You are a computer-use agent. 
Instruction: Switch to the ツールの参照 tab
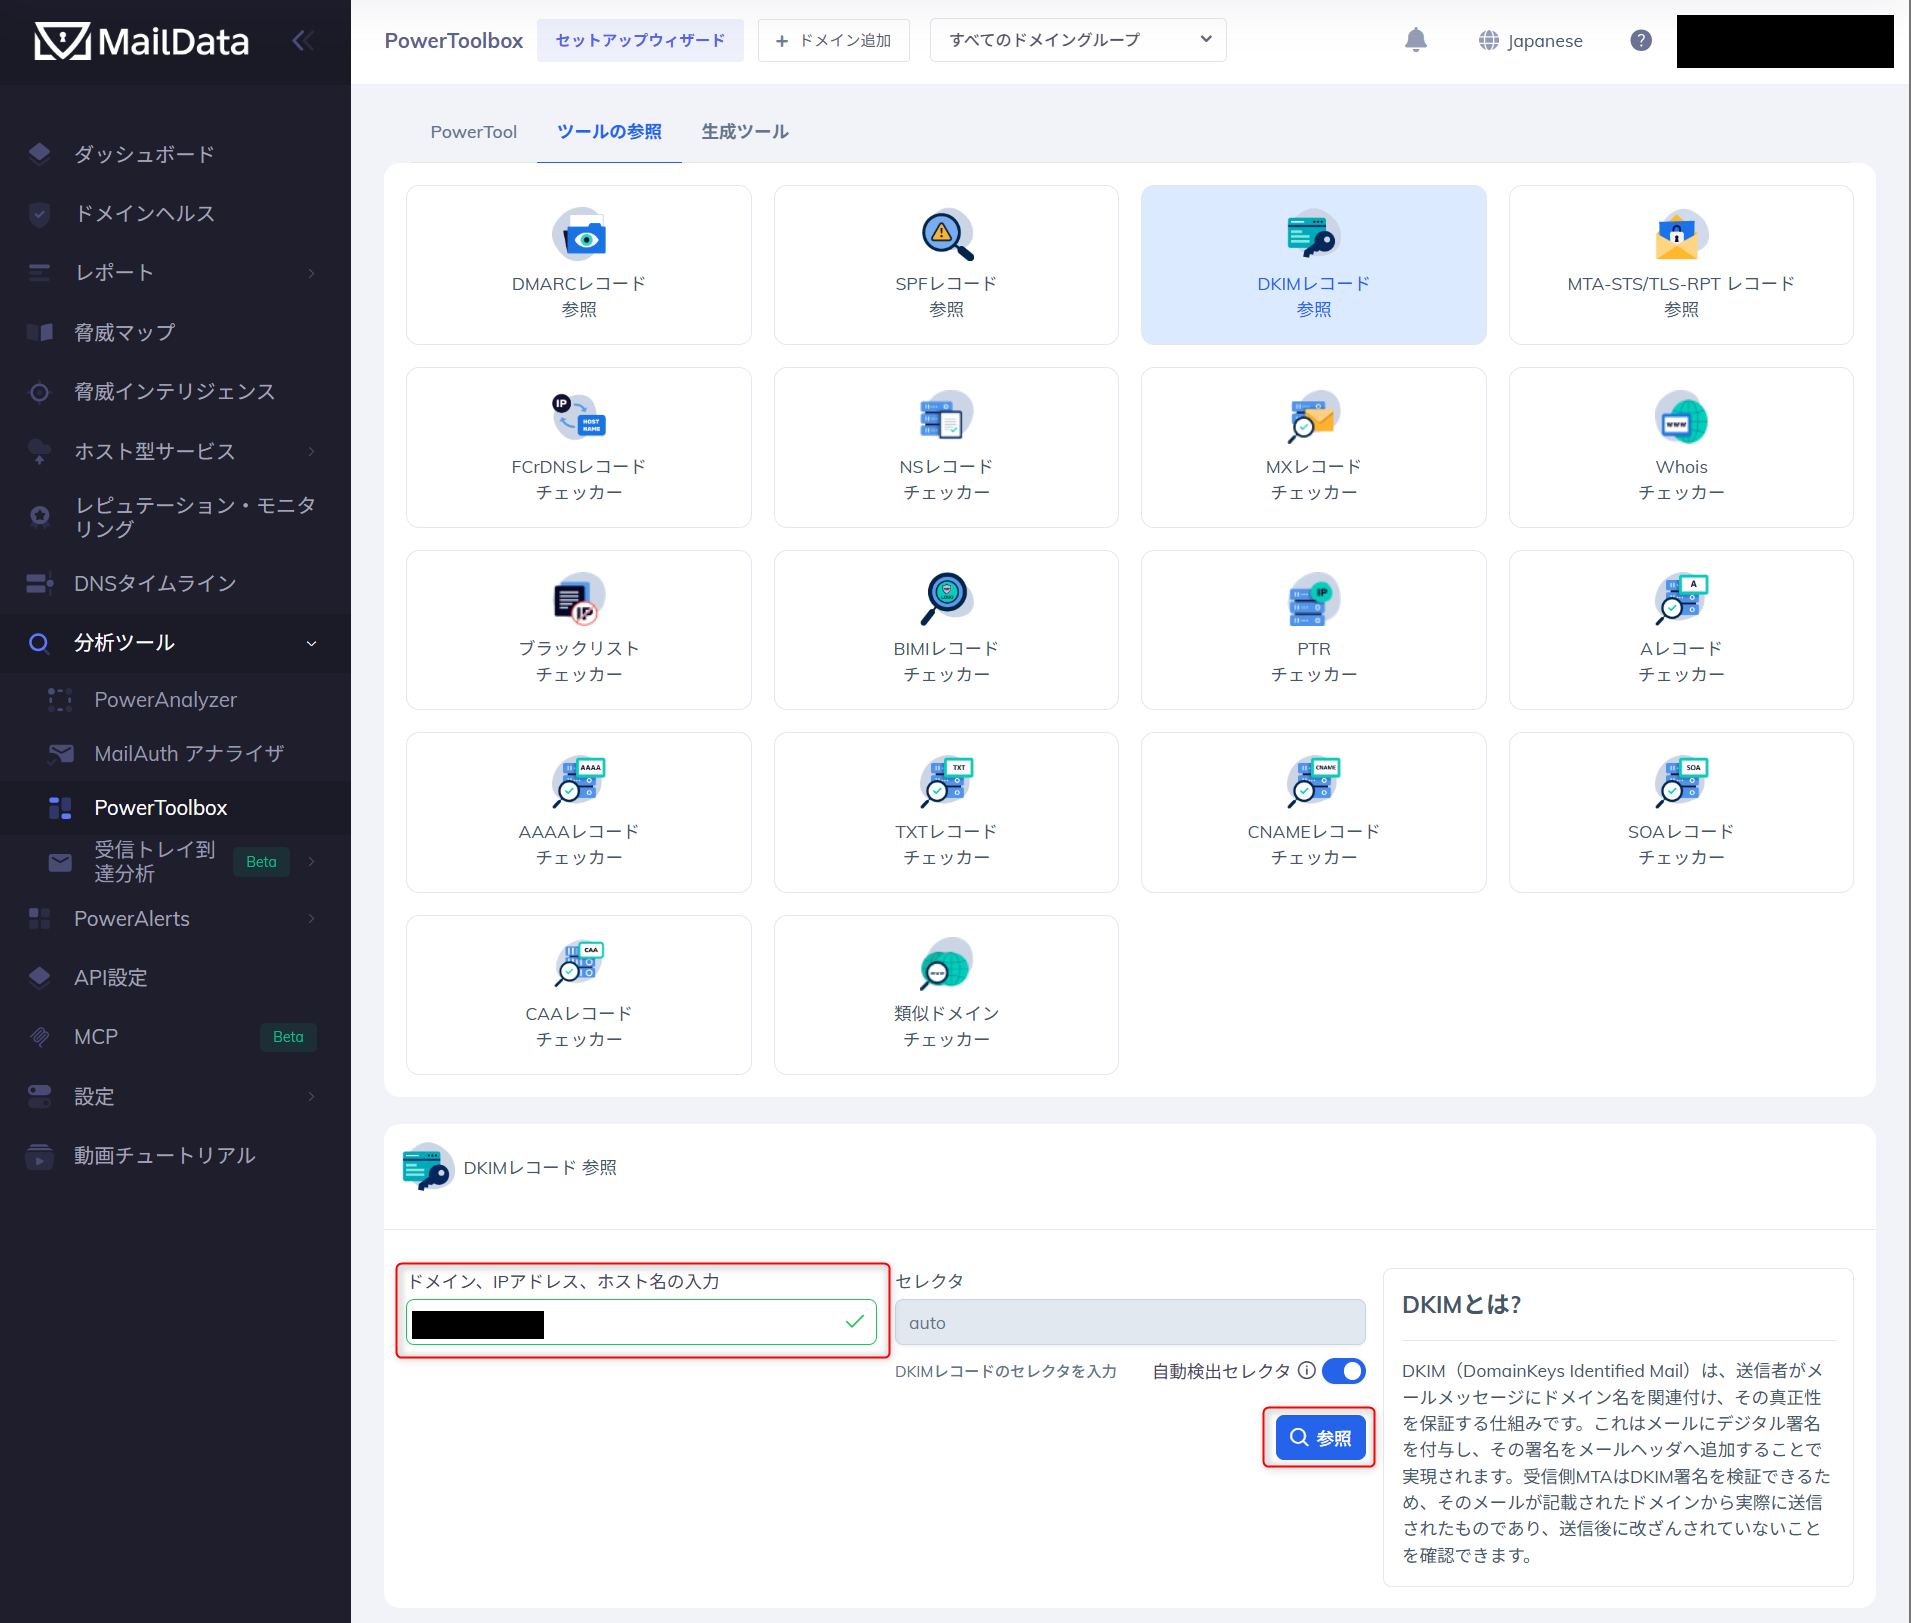coord(609,131)
